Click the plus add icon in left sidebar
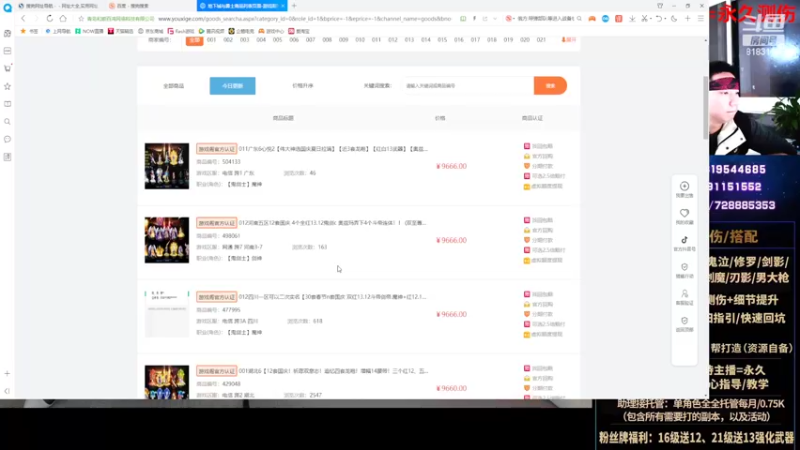The width and height of the screenshot is (800, 450). point(7,373)
